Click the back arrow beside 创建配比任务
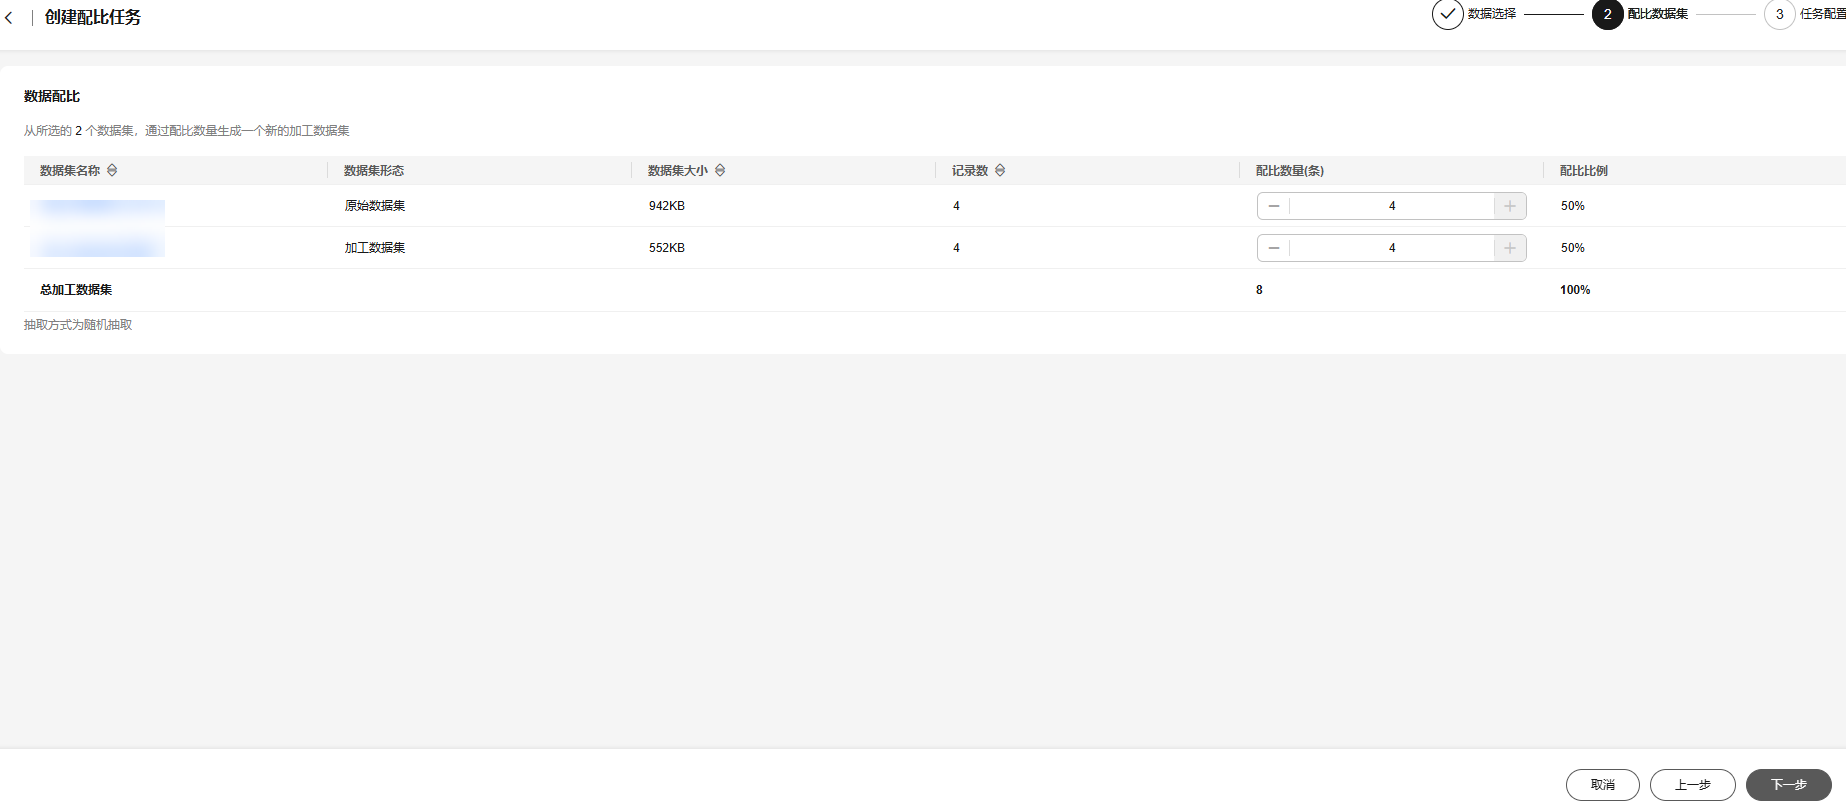Image resolution: width=1846 pixels, height=807 pixels. point(9,18)
